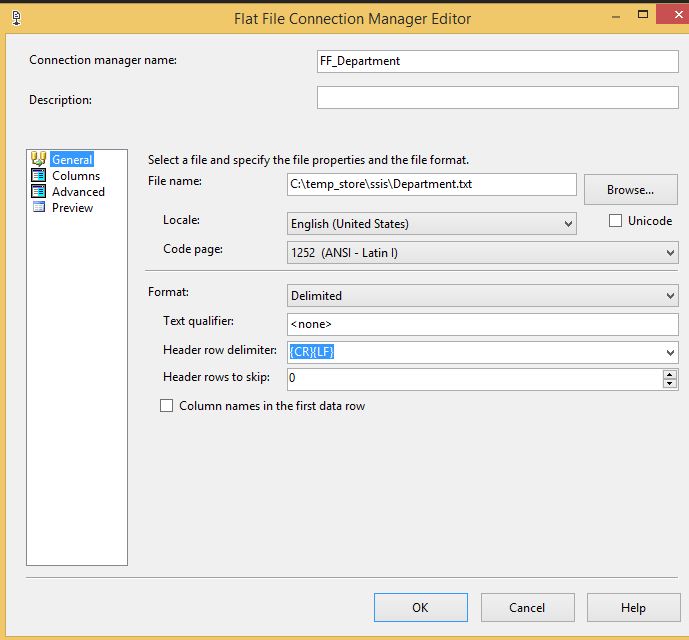Increase header rows to skip value
This screenshot has height=640, width=689.
pos(670,375)
